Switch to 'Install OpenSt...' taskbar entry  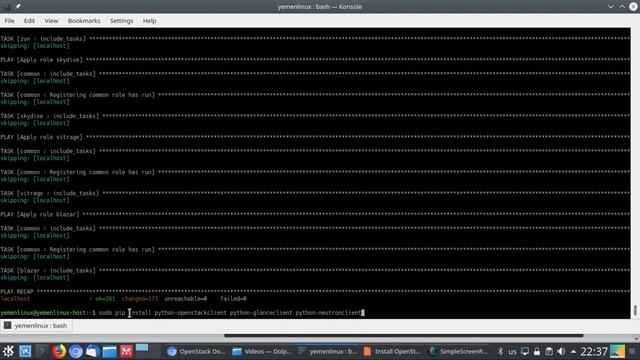pos(392,351)
